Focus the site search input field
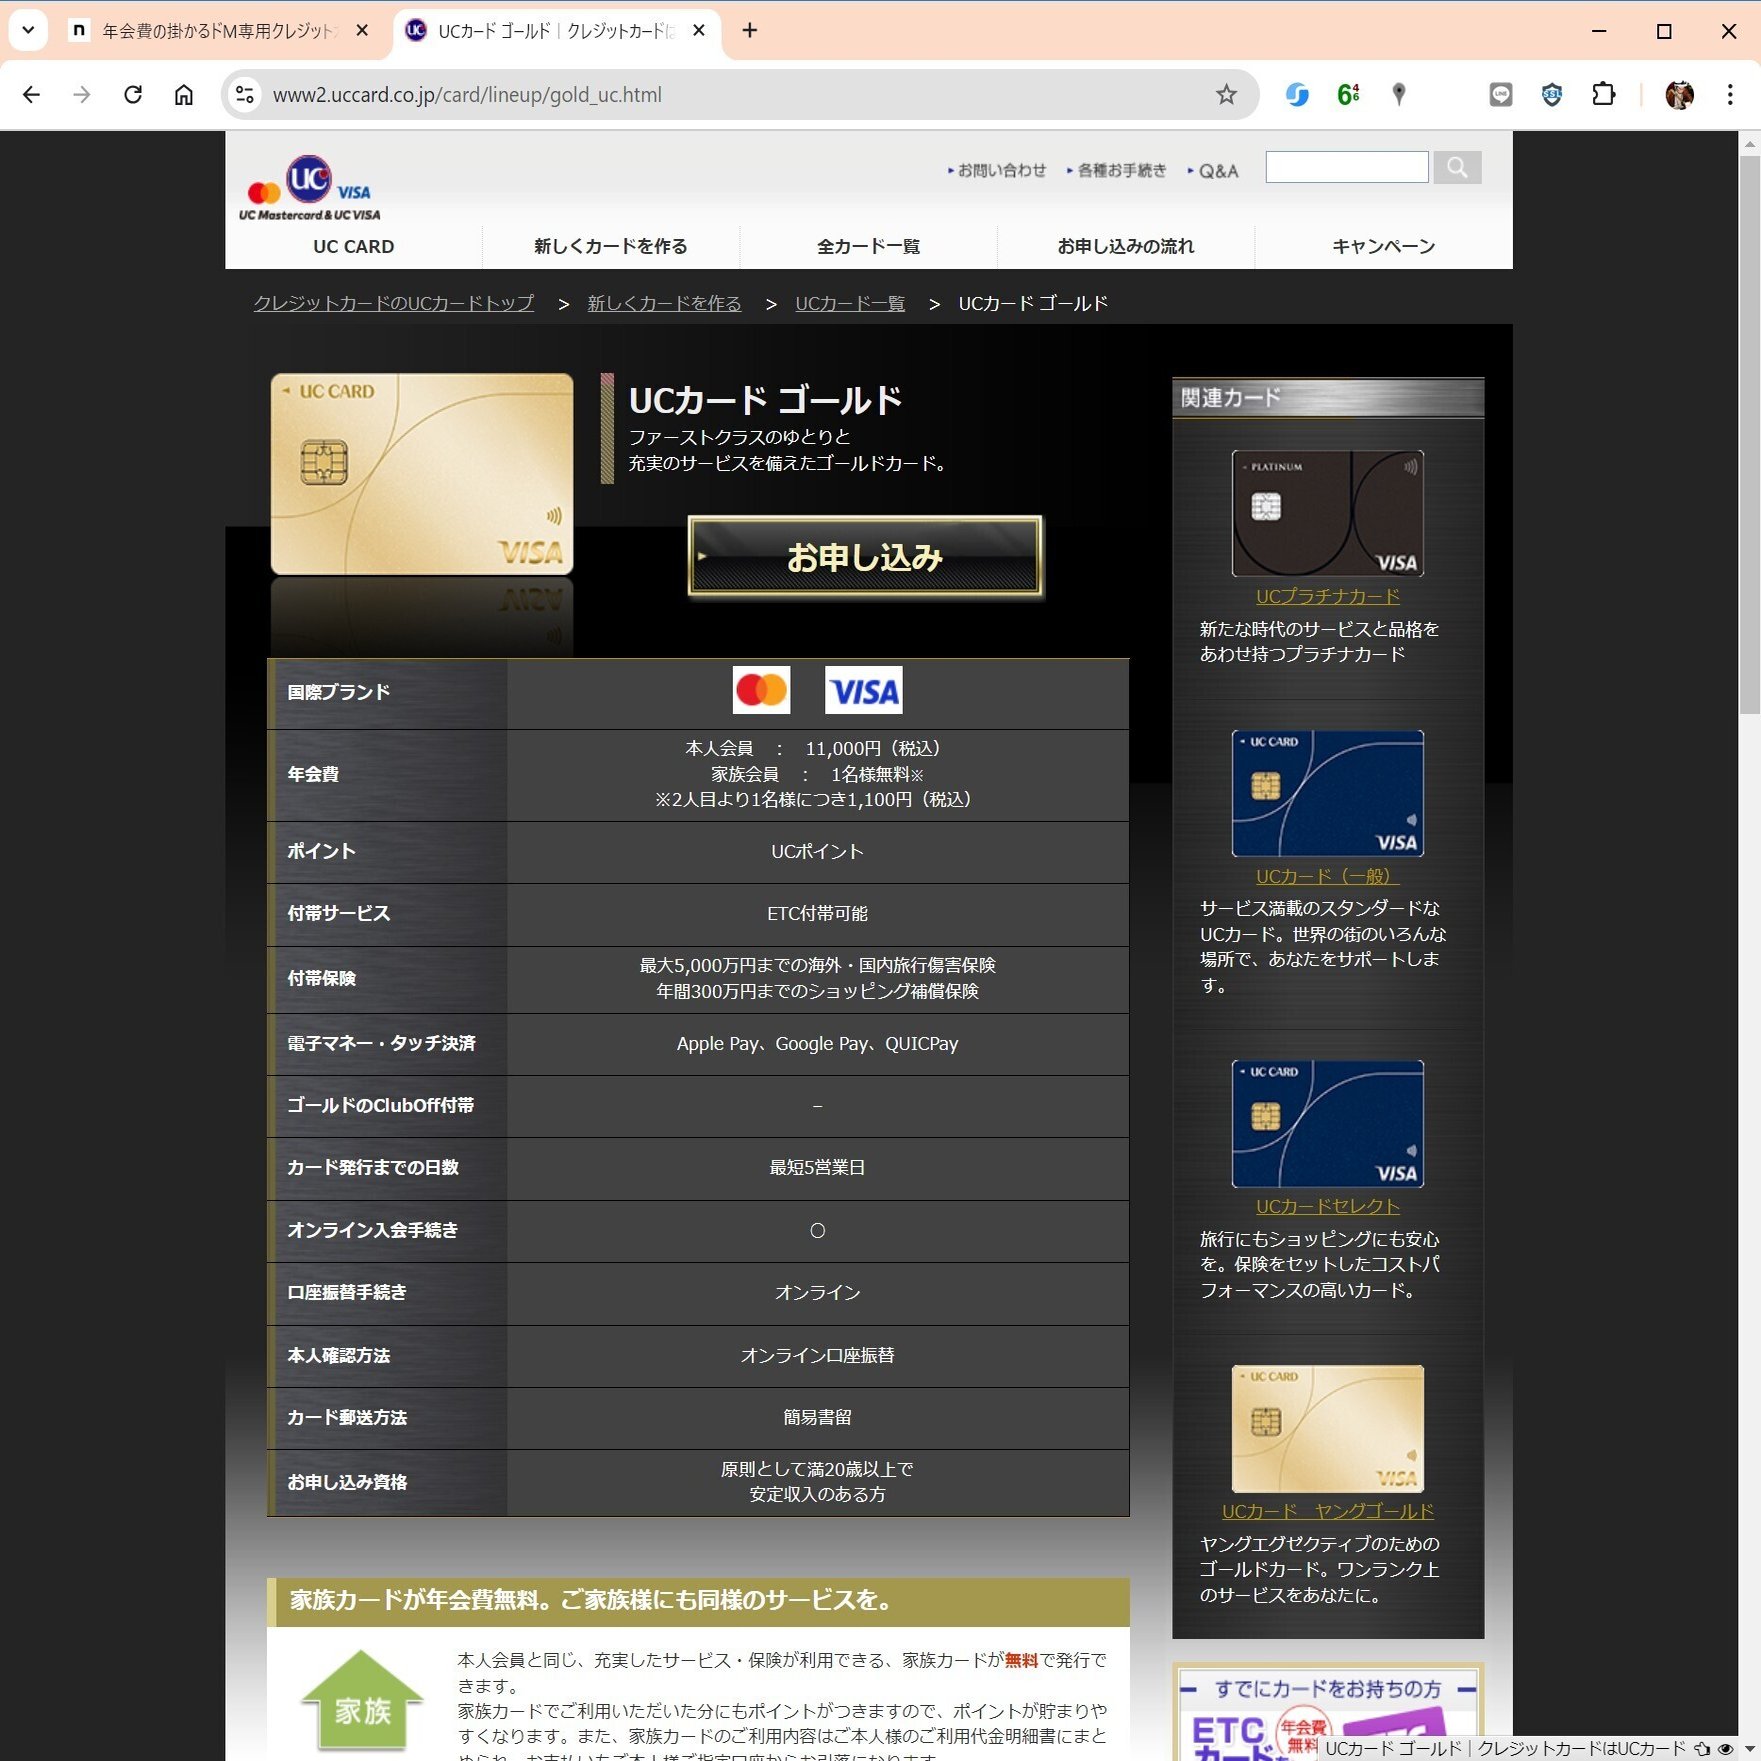This screenshot has height=1761, width=1761. 1347,168
